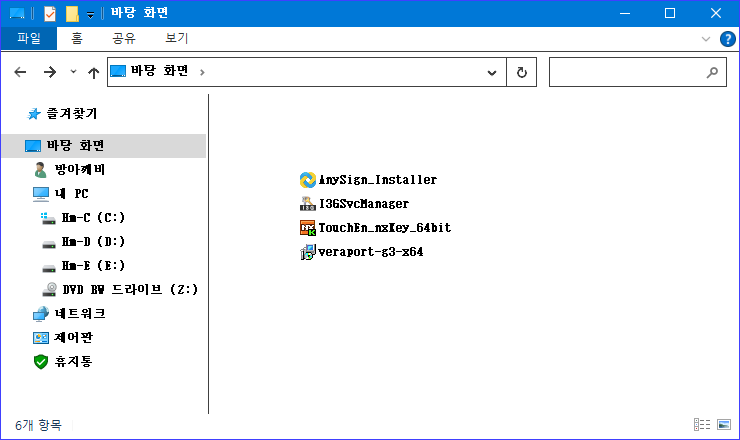
Task: Click the 제어판 icon
Action: (41, 338)
